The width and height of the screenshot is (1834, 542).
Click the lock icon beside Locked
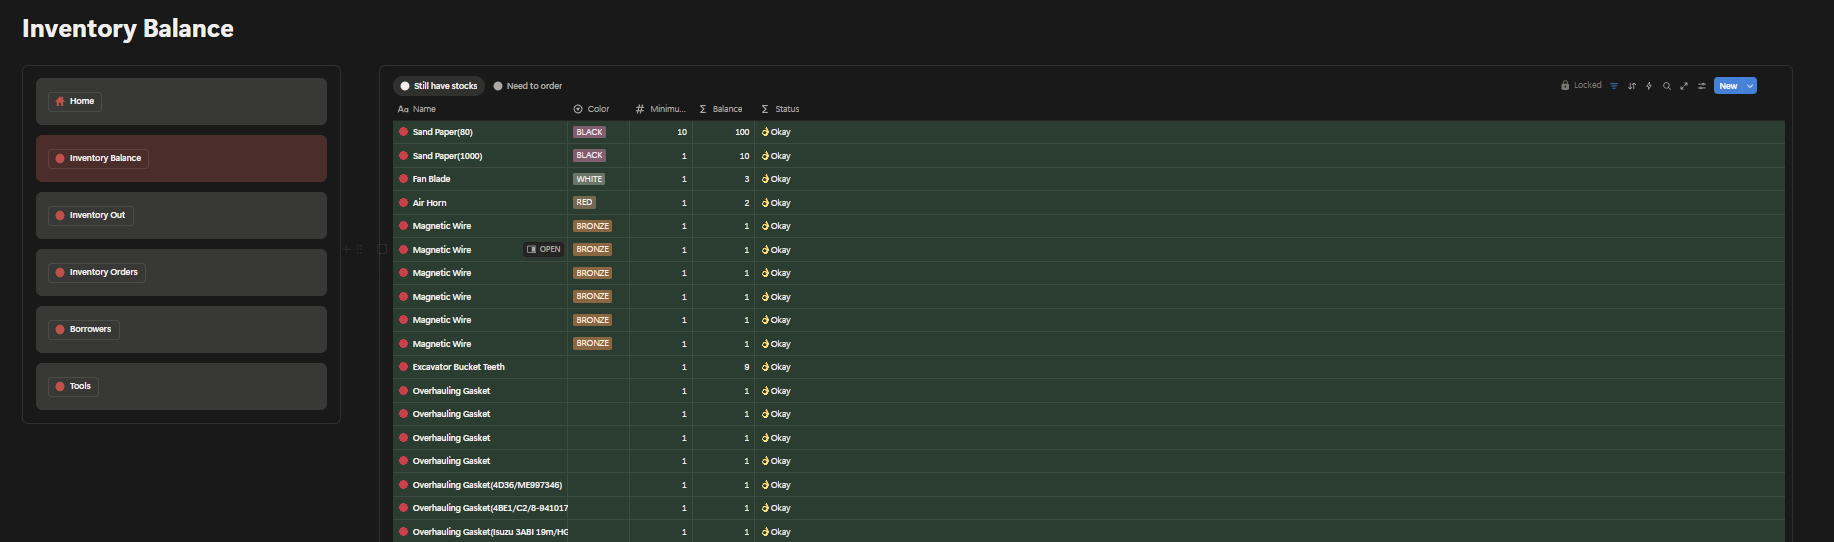click(1565, 85)
